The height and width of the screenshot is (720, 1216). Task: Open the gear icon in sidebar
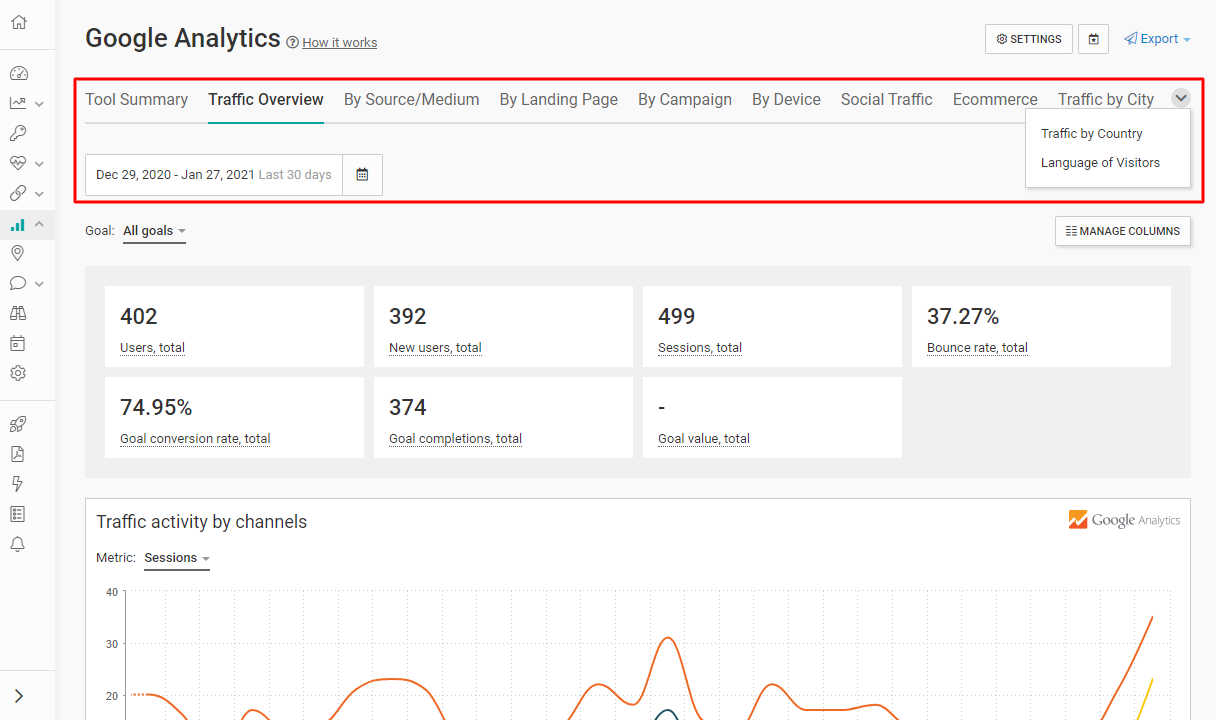pyautogui.click(x=18, y=373)
